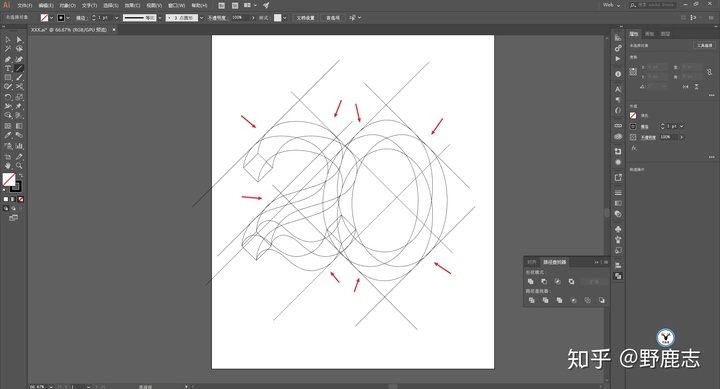Switch to the 对齐 tab
This screenshot has height=389, width=720.
click(x=532, y=262)
